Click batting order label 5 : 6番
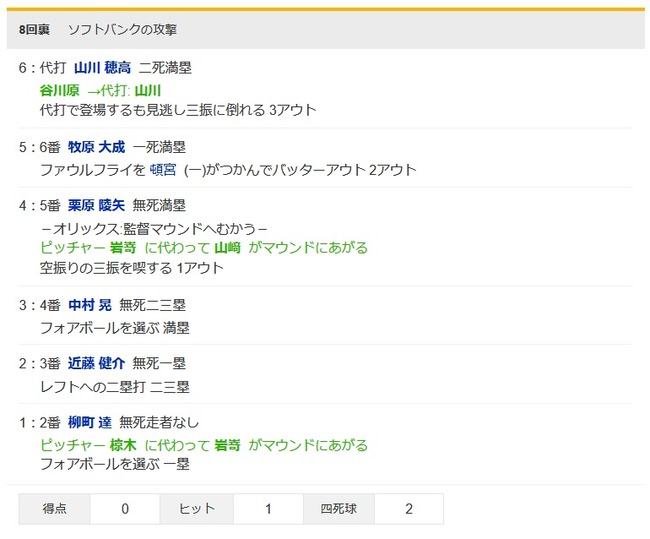The width and height of the screenshot is (650, 539). point(39,147)
